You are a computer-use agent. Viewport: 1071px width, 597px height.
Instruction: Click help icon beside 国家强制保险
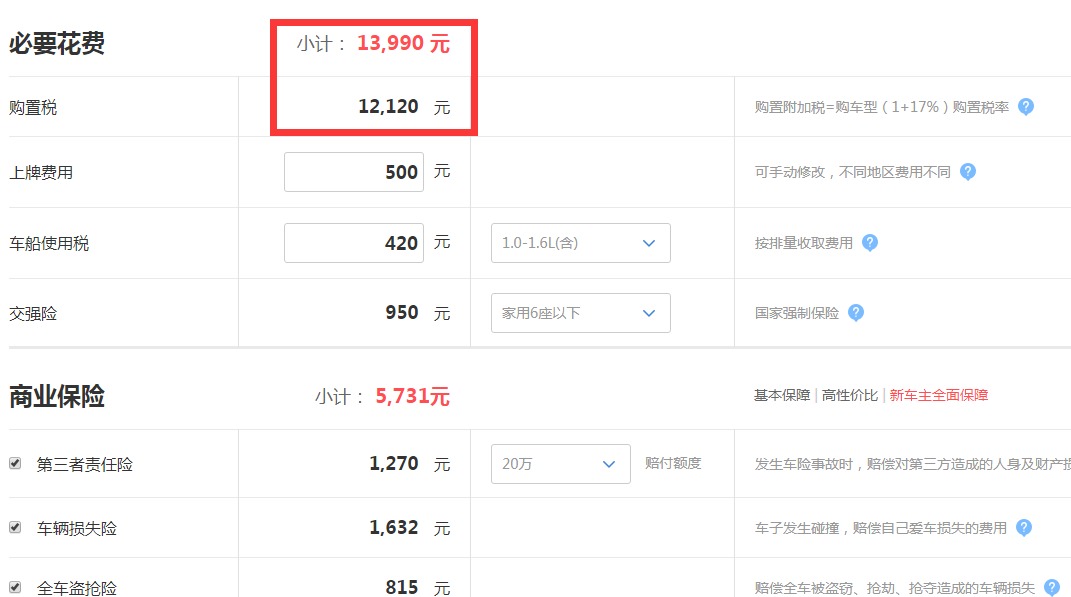click(856, 313)
